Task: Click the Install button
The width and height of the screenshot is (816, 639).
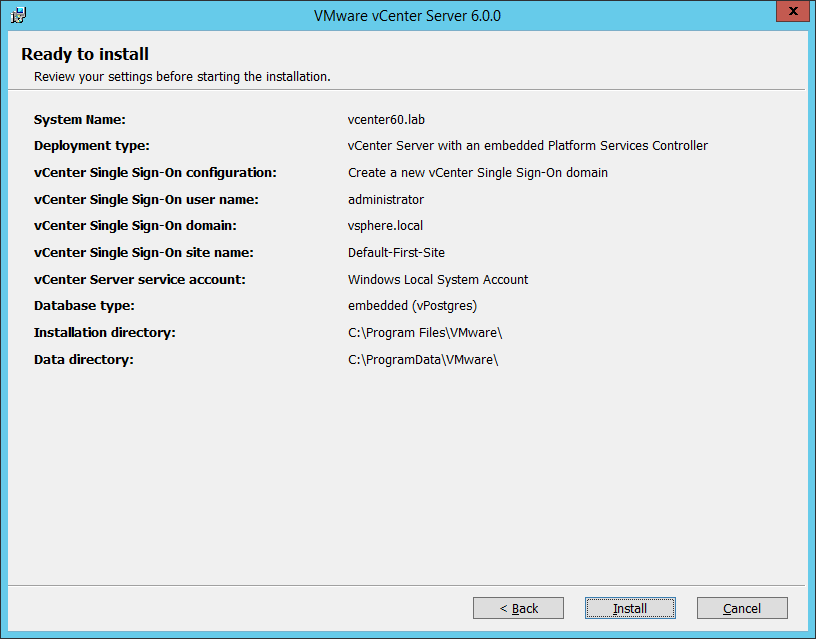Action: click(x=630, y=608)
